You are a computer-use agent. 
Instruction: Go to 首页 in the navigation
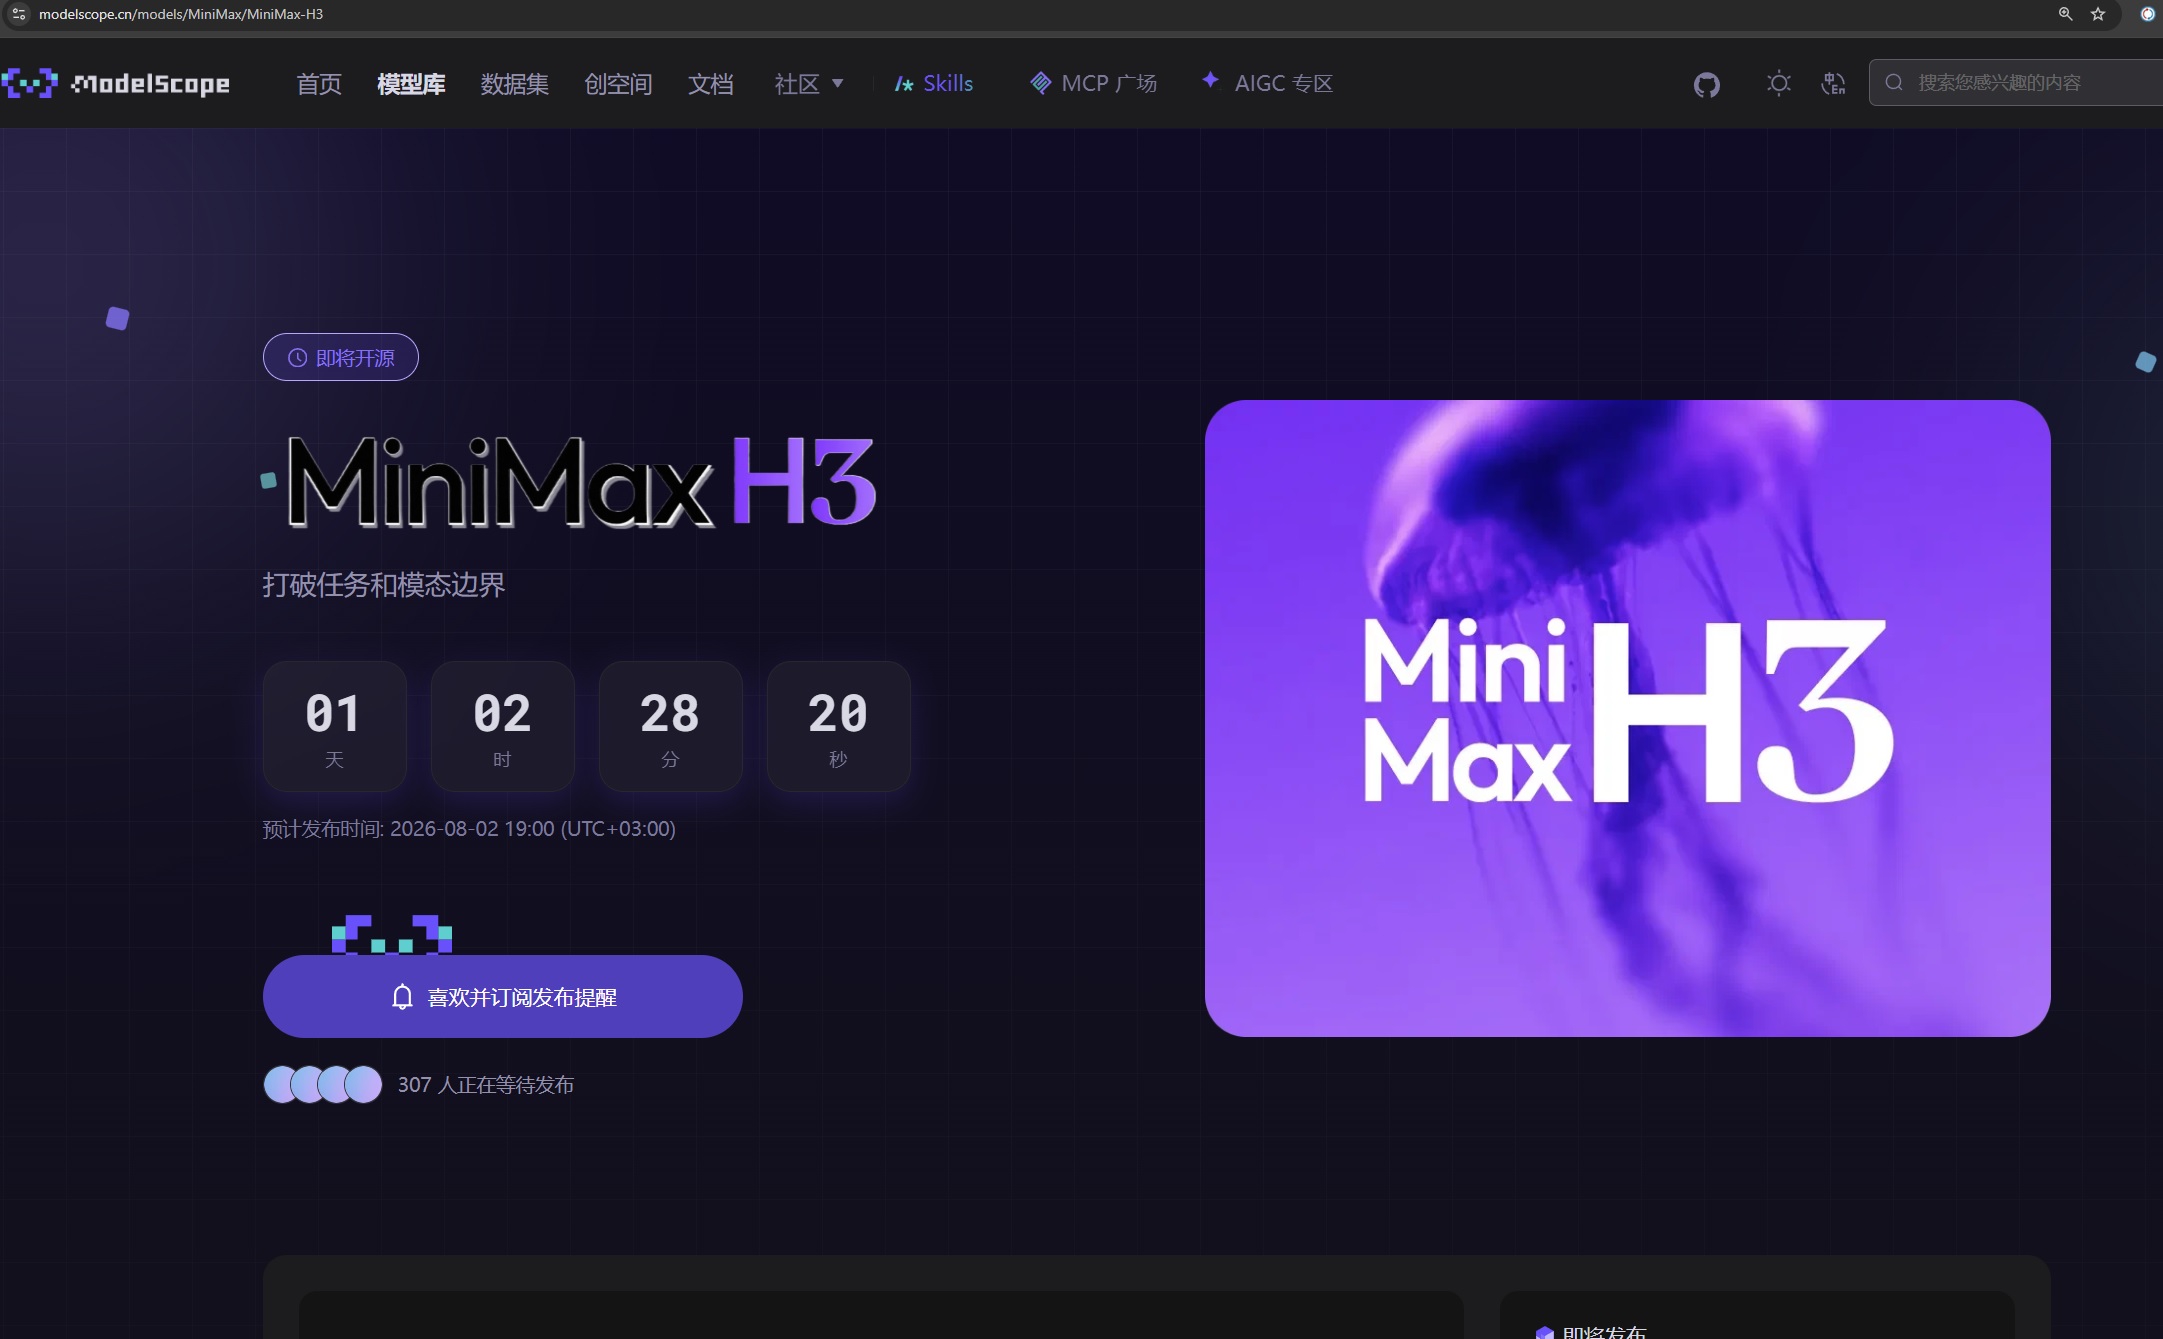tap(319, 84)
